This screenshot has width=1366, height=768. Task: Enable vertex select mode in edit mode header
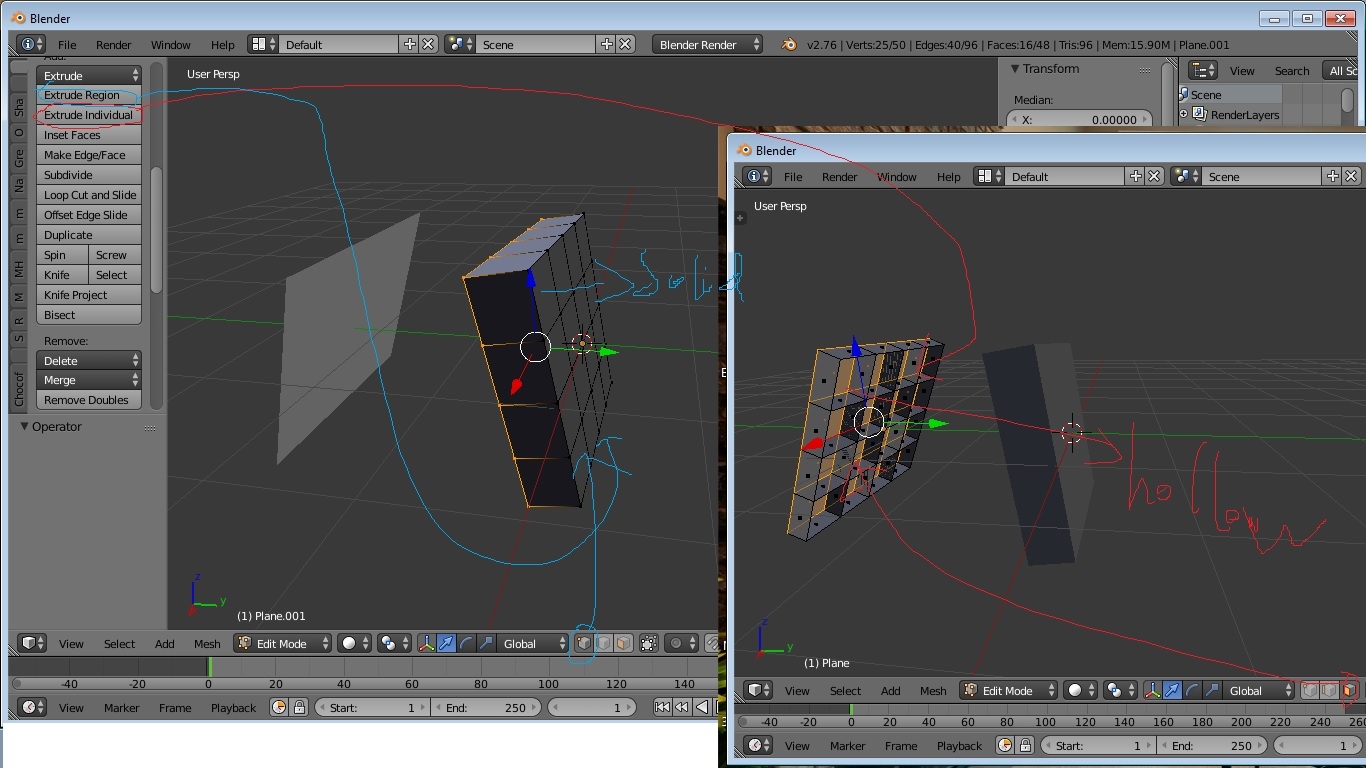pos(582,643)
